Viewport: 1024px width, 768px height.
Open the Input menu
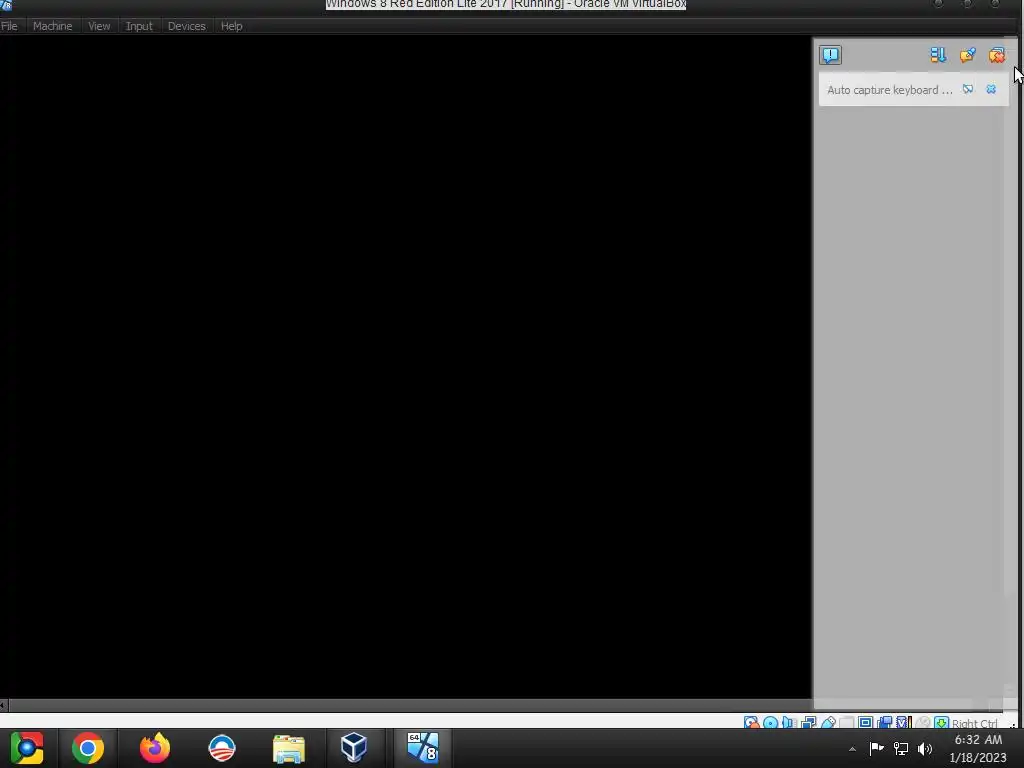(138, 26)
